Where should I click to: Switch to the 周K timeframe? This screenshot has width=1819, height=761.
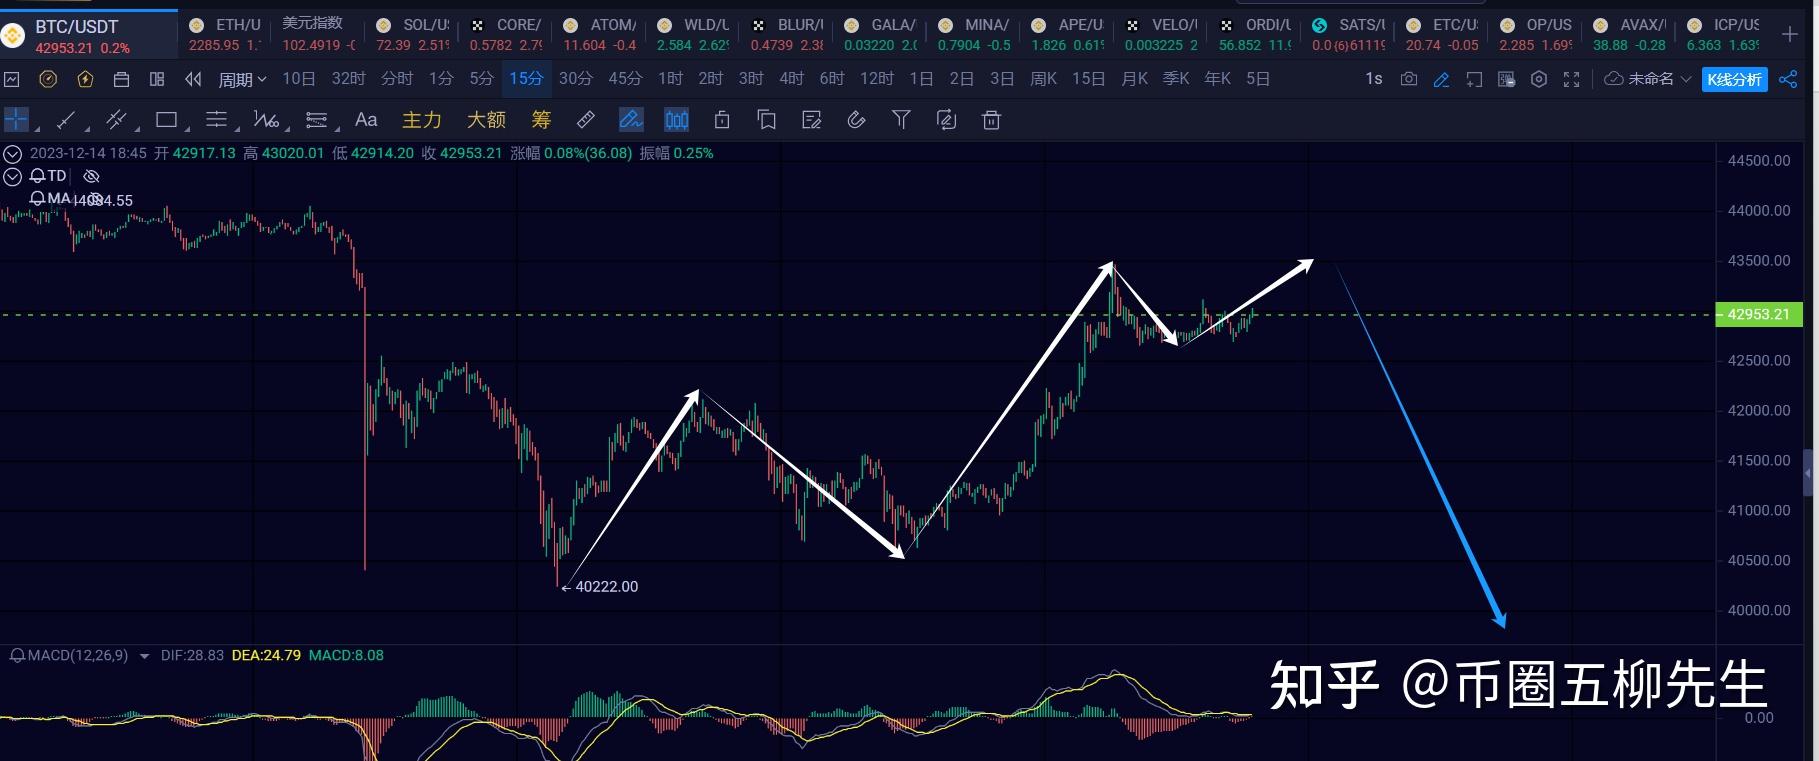pos(1043,78)
